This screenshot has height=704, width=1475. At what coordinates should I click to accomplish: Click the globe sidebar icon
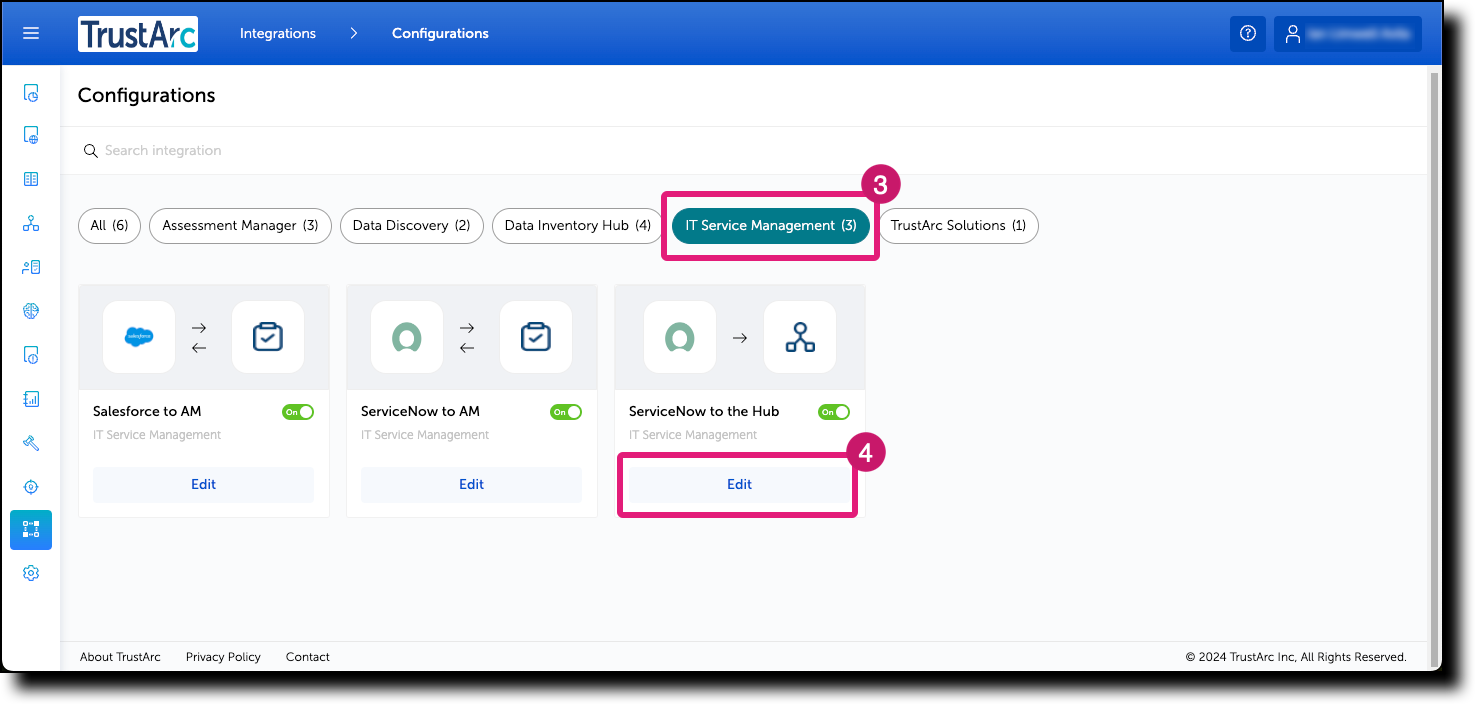click(31, 310)
